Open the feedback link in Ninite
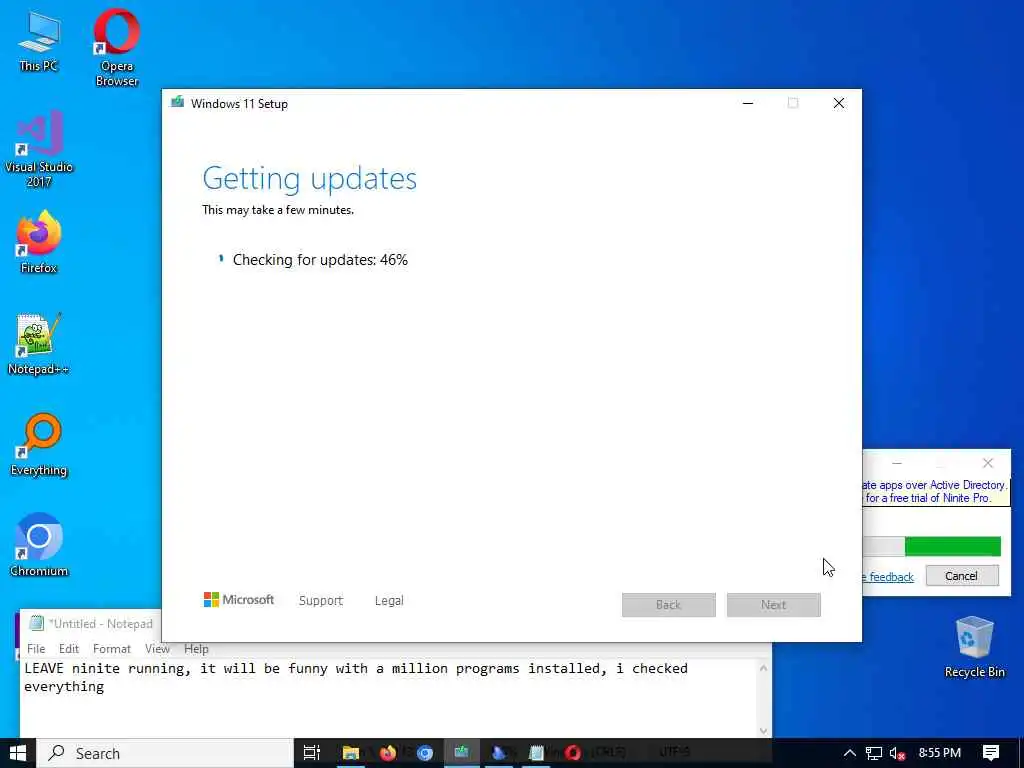Image resolution: width=1024 pixels, height=768 pixels. coord(889,577)
